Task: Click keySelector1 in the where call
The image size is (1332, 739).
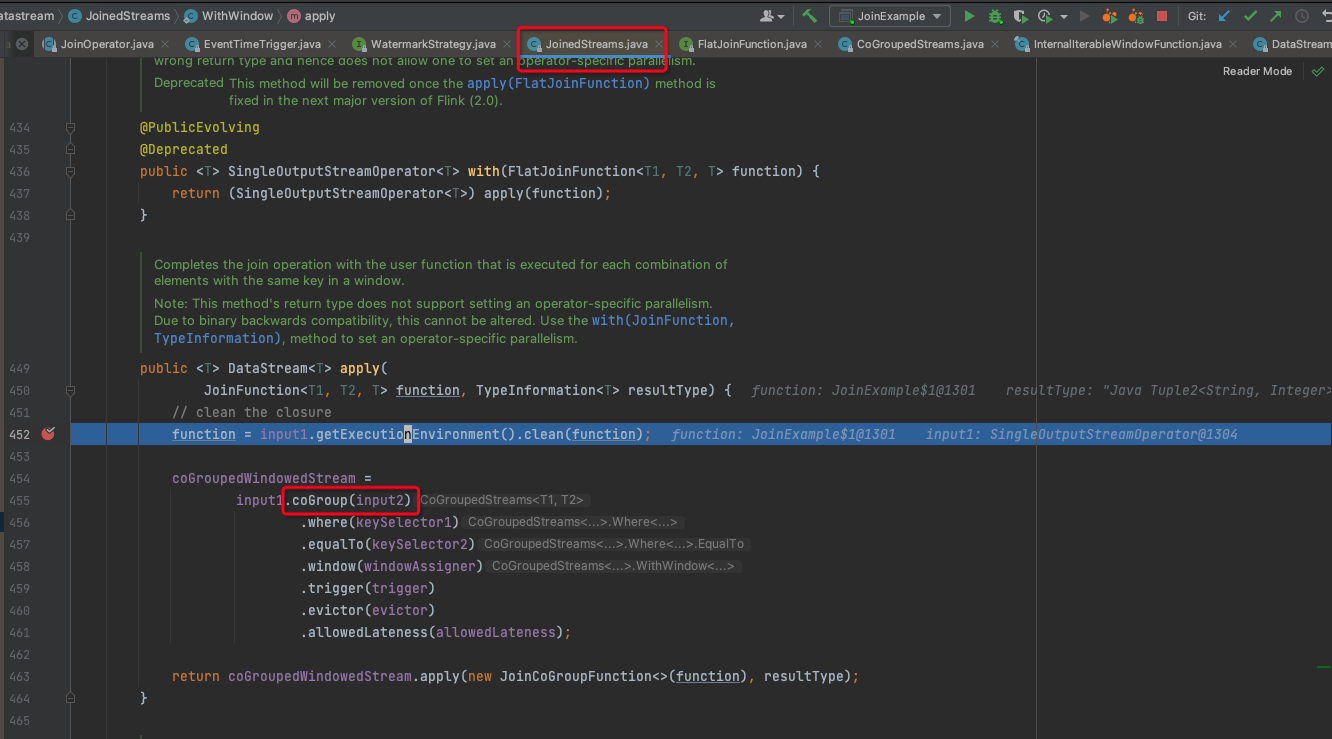Action: coord(404,522)
